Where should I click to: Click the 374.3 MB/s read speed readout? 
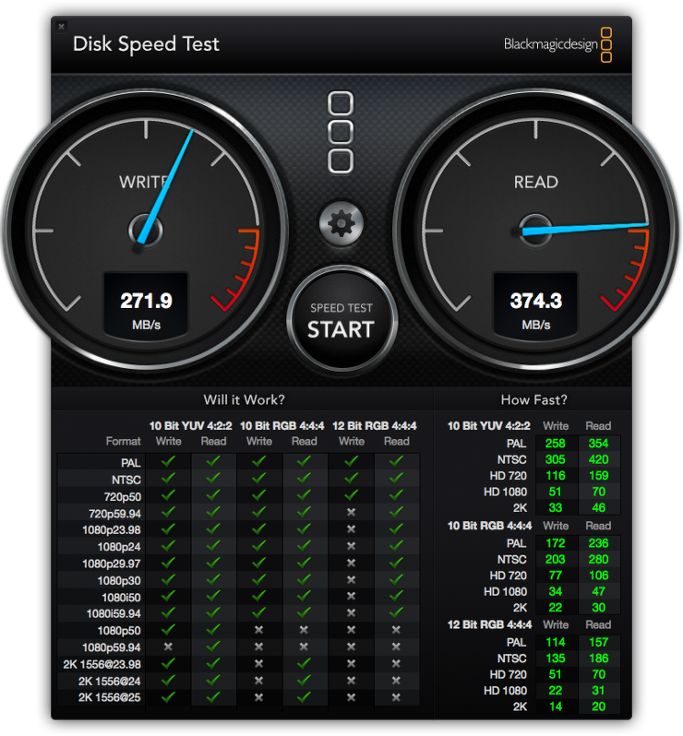tap(536, 305)
